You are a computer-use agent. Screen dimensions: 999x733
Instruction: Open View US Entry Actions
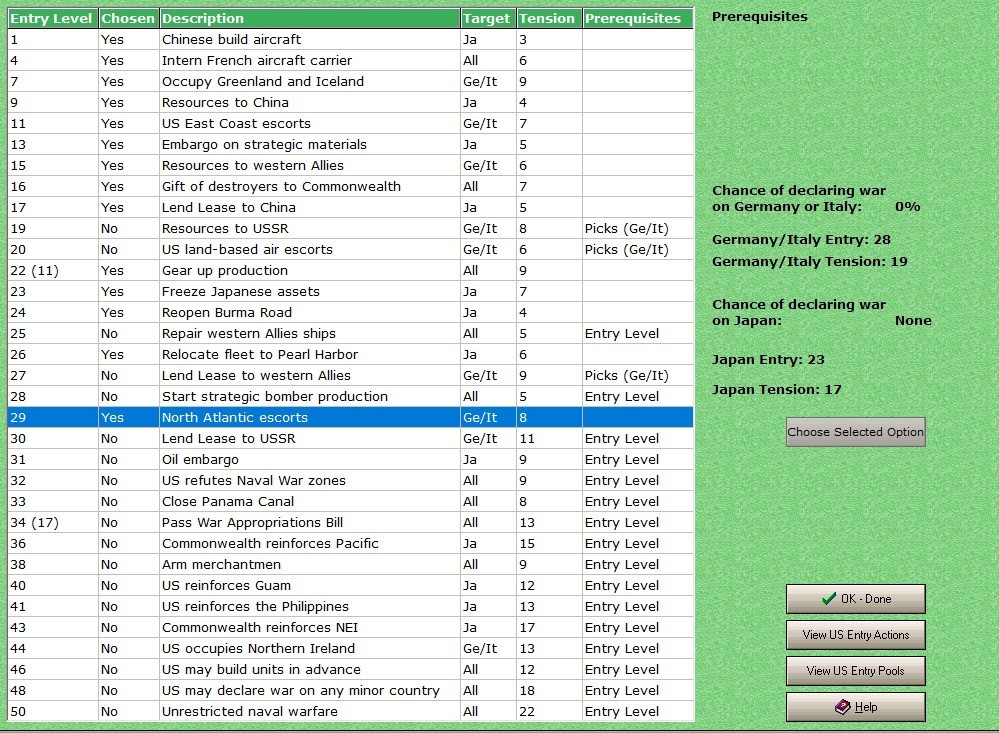[856, 635]
